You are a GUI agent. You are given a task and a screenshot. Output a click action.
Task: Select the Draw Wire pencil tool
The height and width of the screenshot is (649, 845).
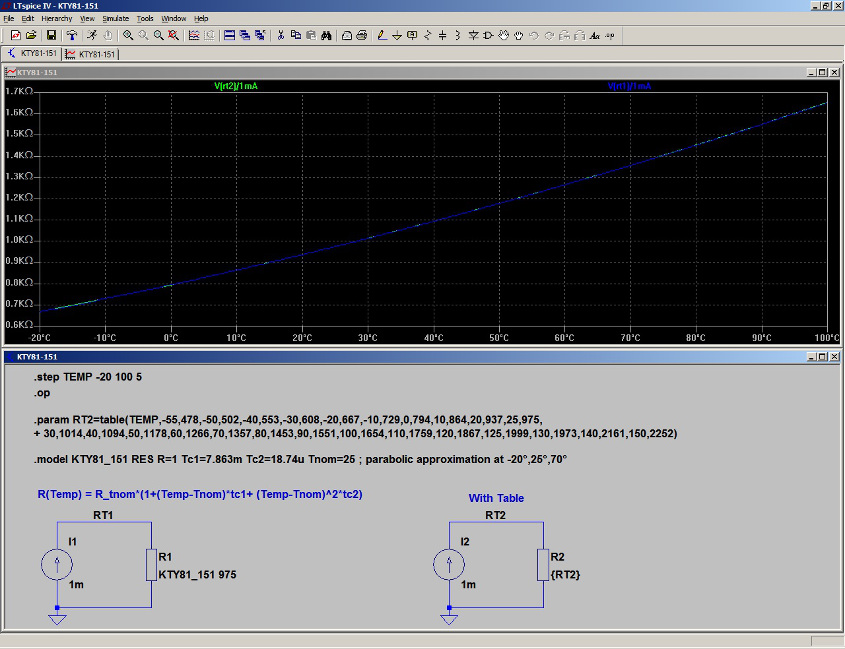tap(381, 35)
